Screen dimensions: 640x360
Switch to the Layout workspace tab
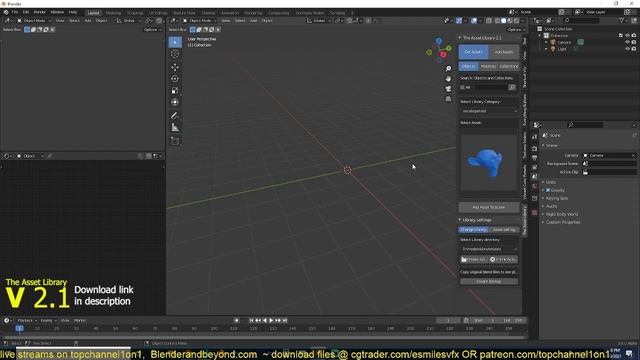click(x=93, y=13)
